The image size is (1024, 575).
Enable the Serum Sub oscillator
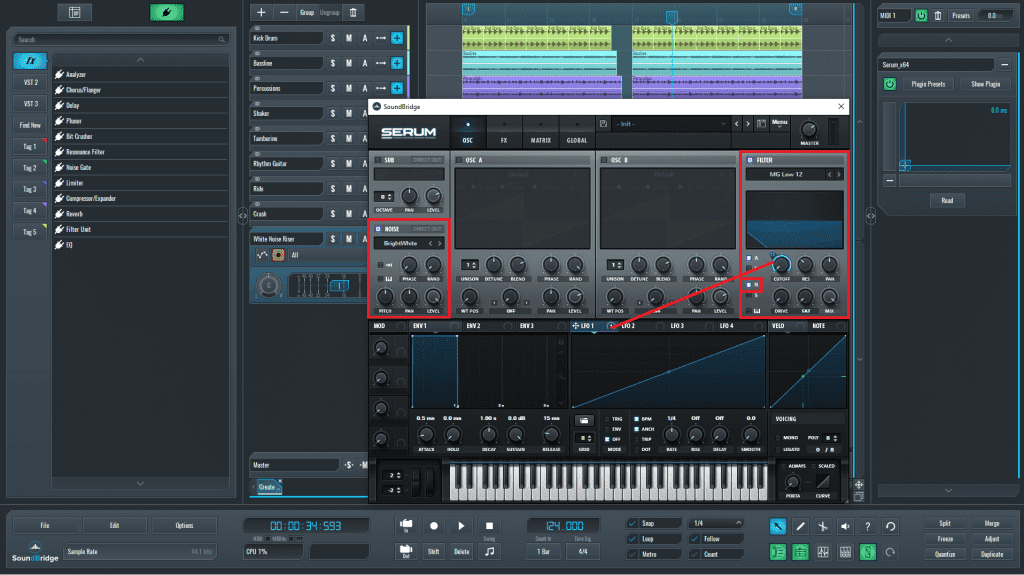point(377,160)
